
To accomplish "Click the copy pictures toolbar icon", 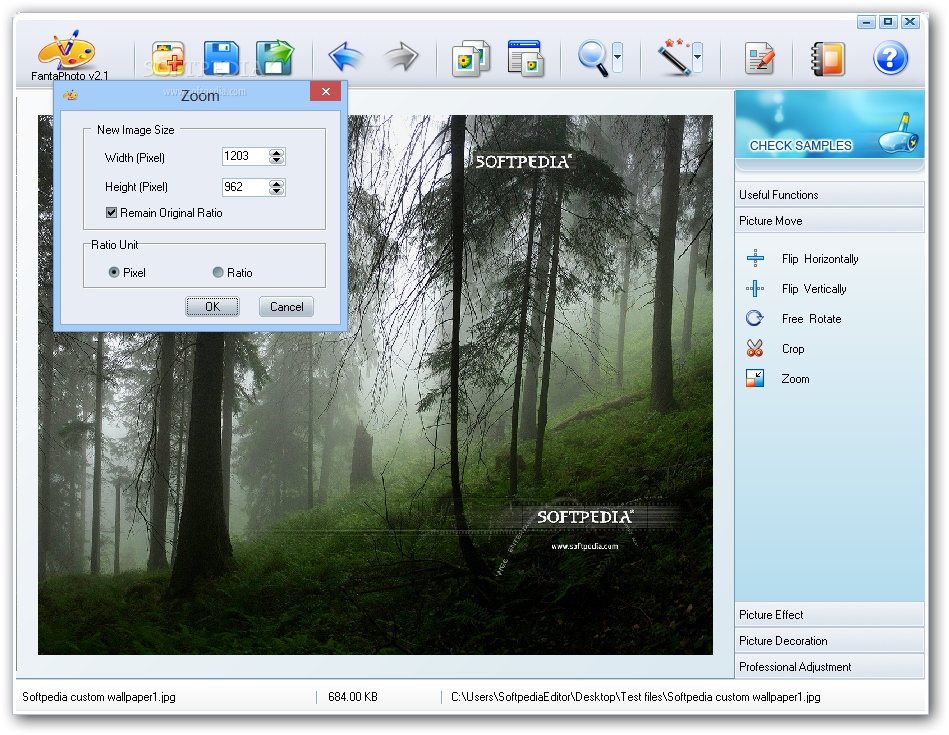I will (x=471, y=58).
